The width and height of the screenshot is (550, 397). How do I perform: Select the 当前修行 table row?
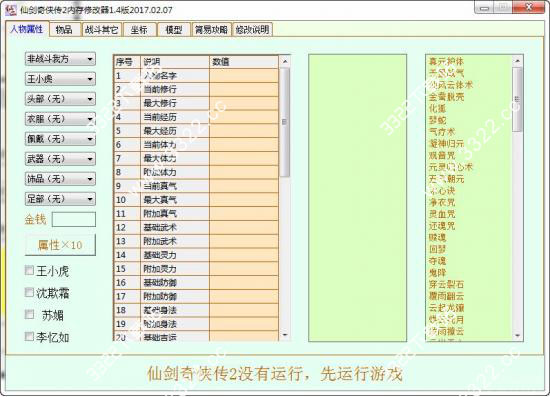[x=196, y=89]
